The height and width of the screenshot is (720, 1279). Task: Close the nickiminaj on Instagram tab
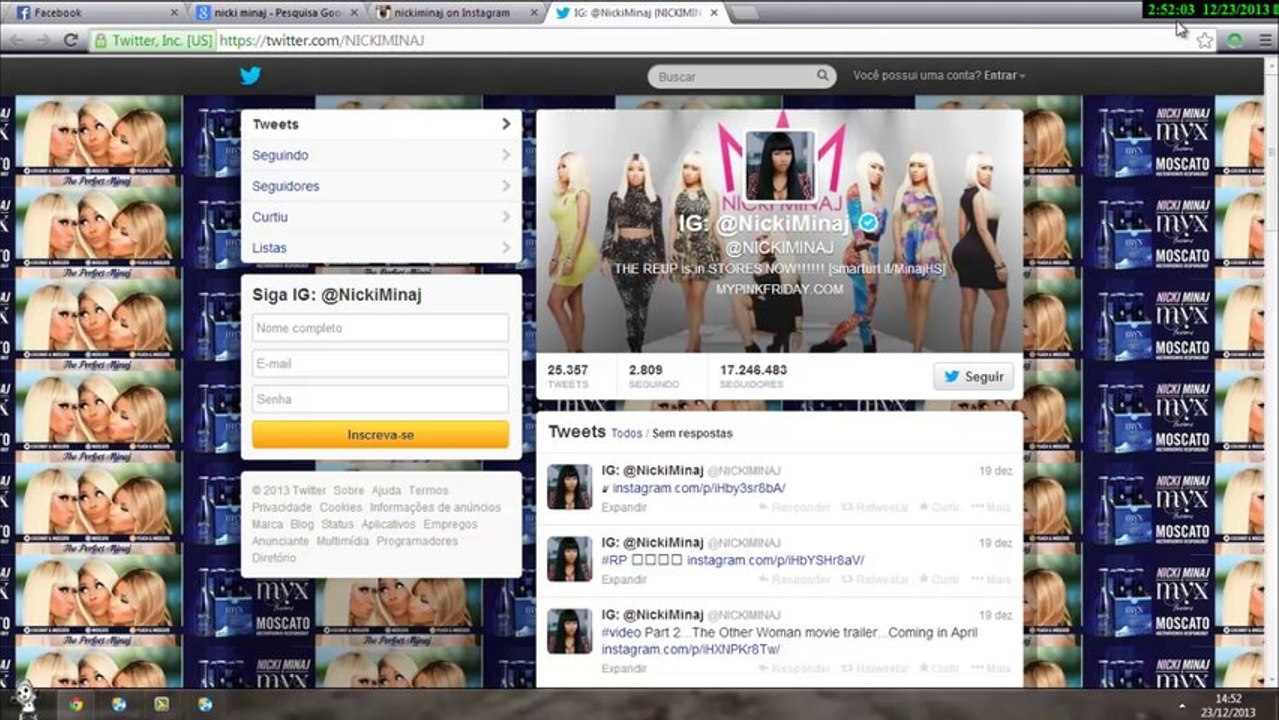pyautogui.click(x=533, y=13)
